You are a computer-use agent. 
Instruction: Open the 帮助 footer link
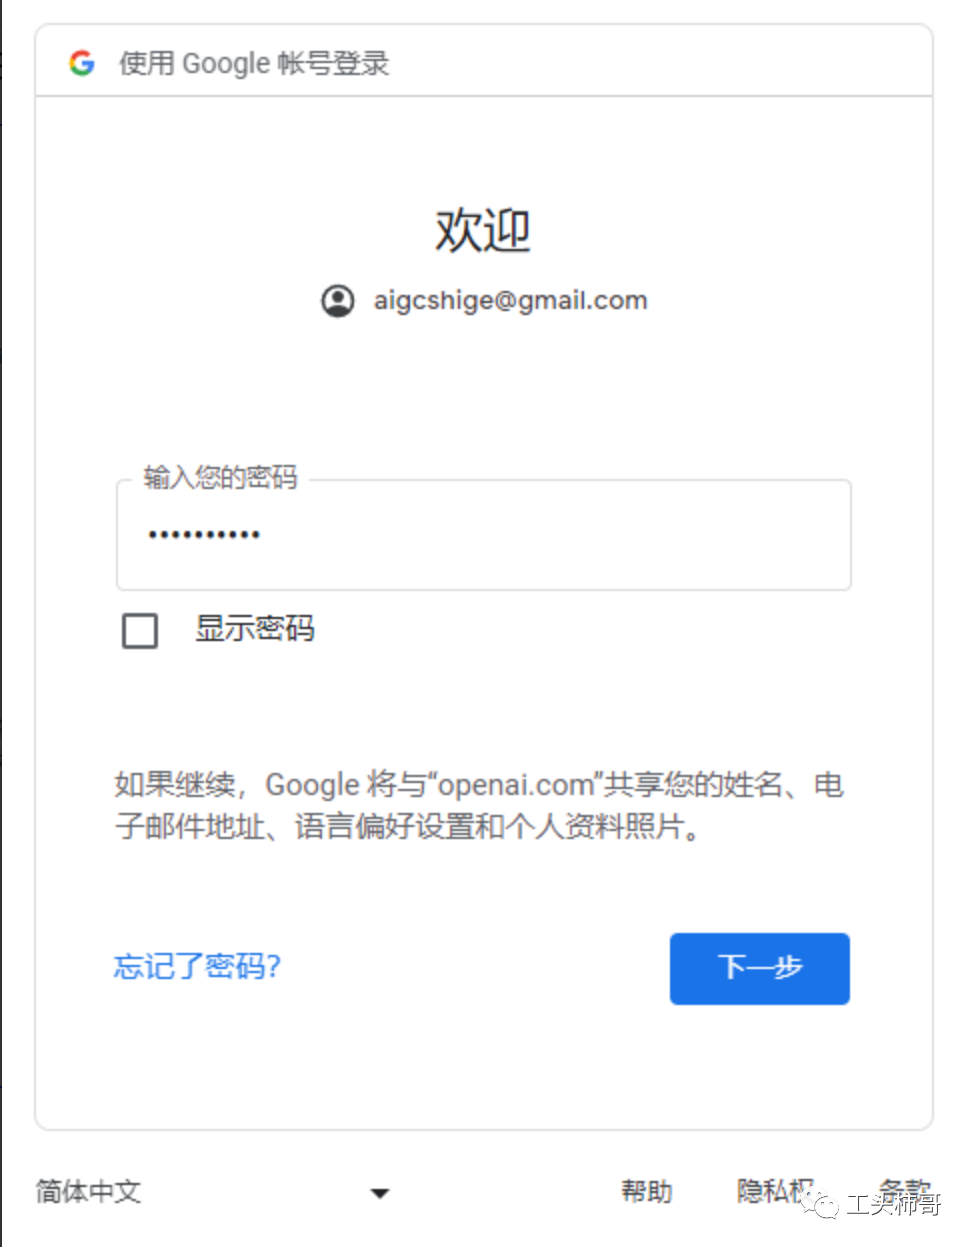(646, 1191)
